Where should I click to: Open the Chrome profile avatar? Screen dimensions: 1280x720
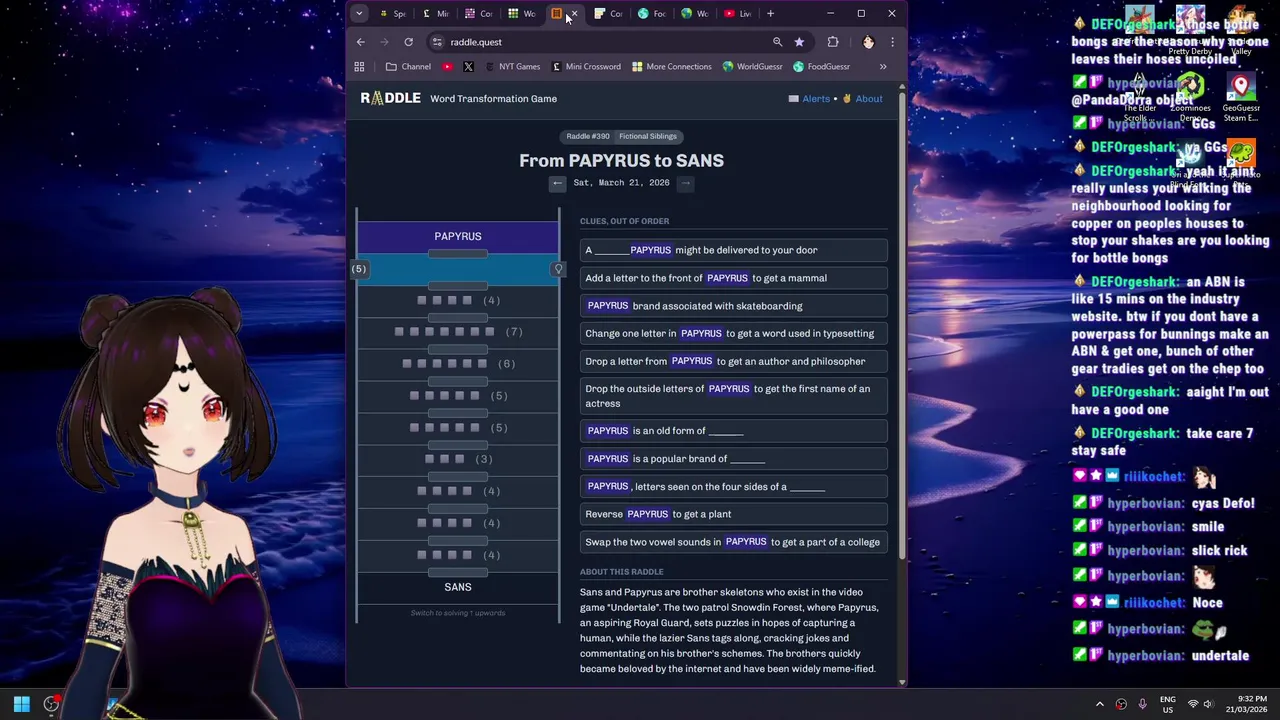click(x=868, y=42)
